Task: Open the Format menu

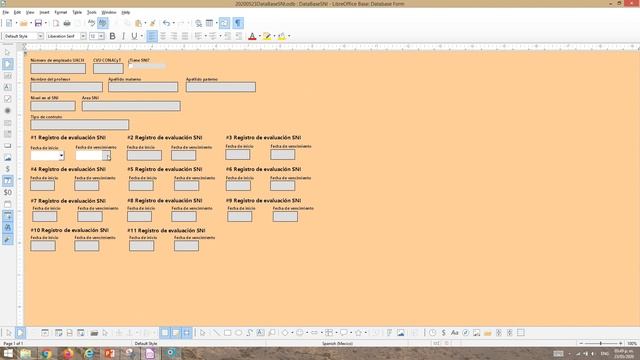Action: coord(60,12)
